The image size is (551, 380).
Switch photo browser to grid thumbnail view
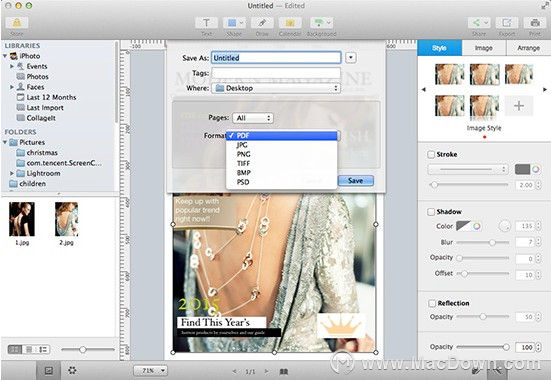tap(15, 349)
